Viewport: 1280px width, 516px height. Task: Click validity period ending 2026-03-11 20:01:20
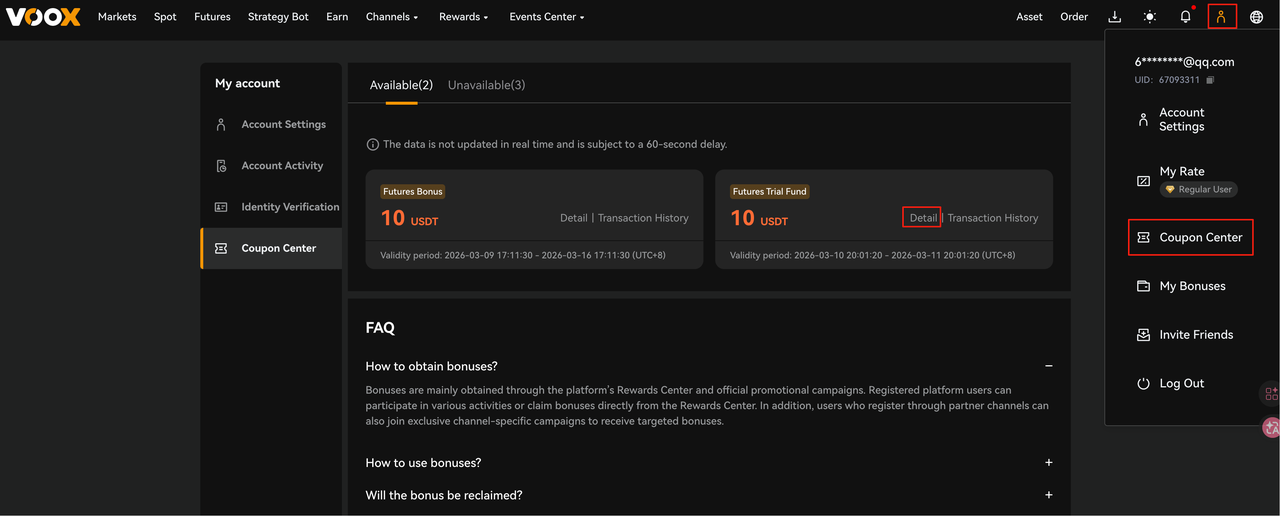(873, 255)
